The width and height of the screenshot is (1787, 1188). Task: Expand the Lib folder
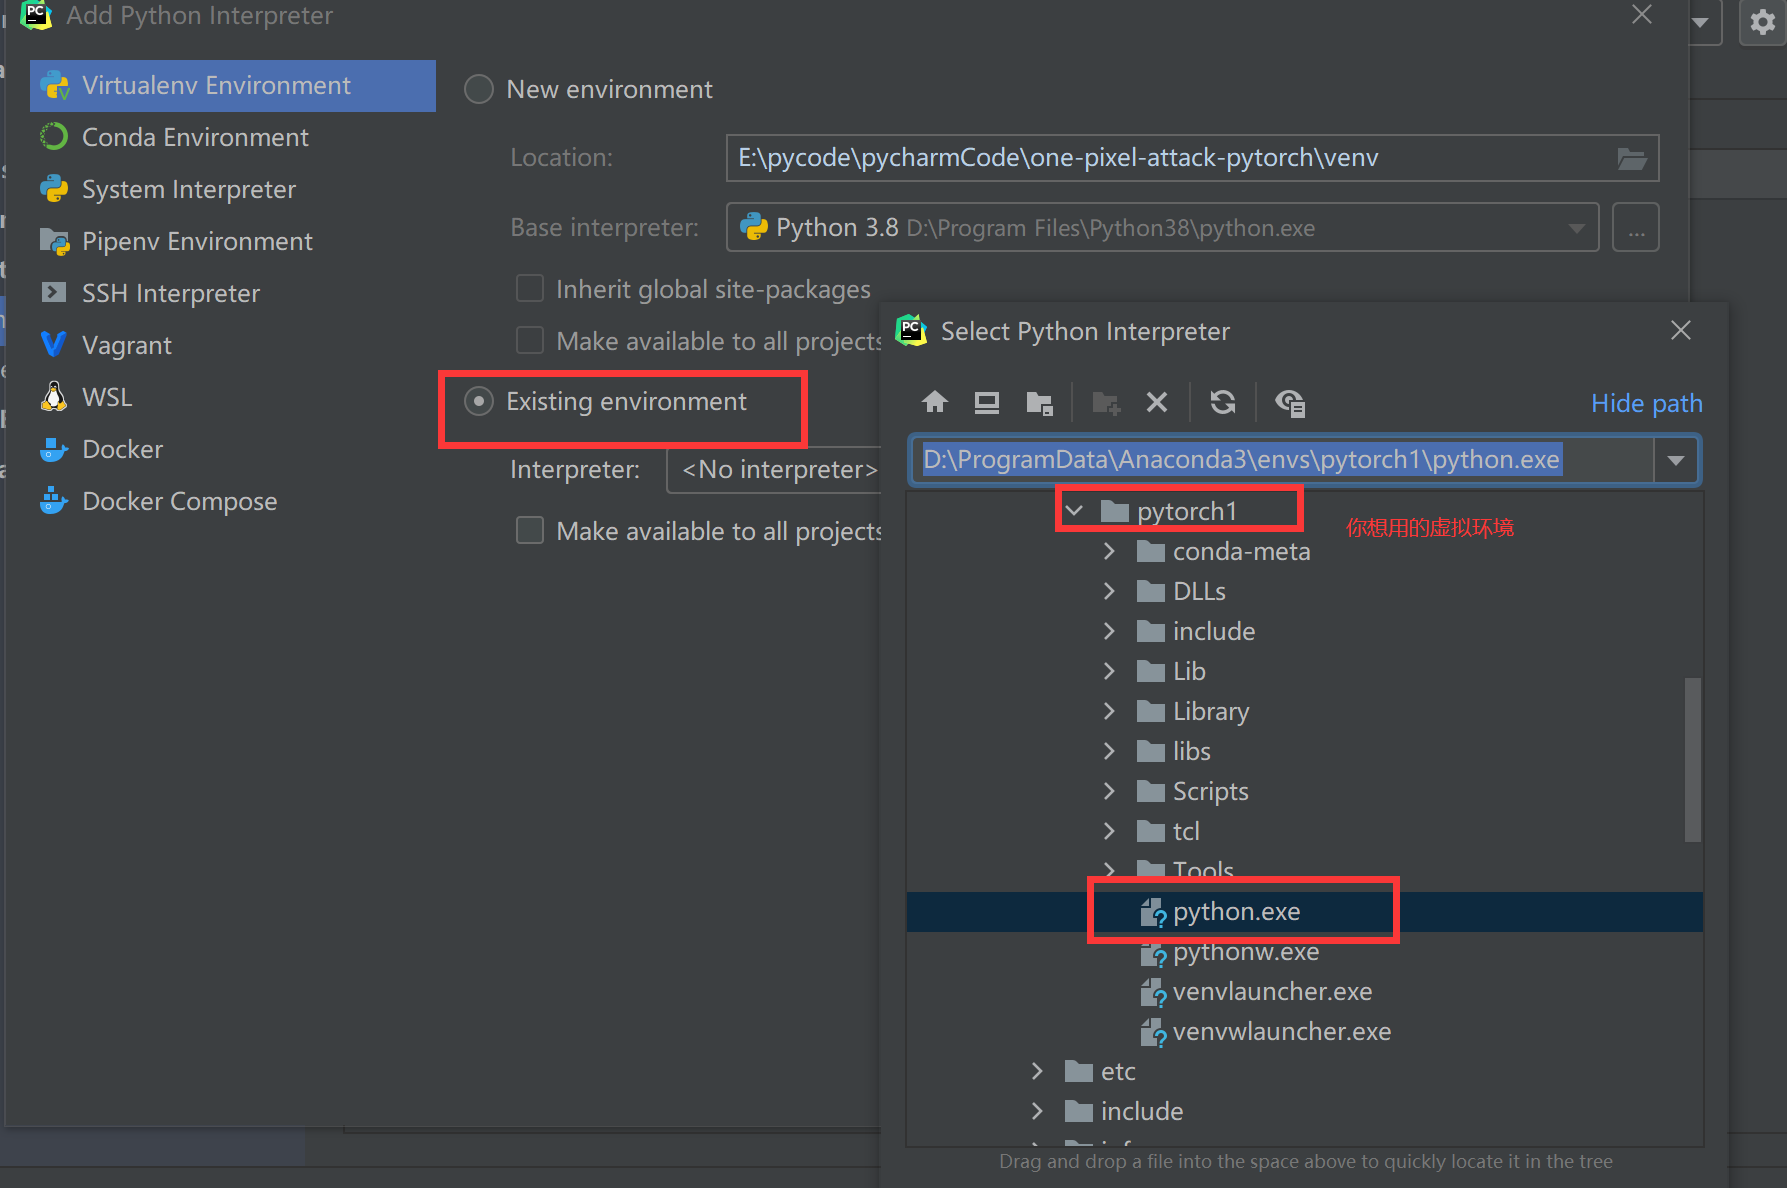[x=1109, y=671]
